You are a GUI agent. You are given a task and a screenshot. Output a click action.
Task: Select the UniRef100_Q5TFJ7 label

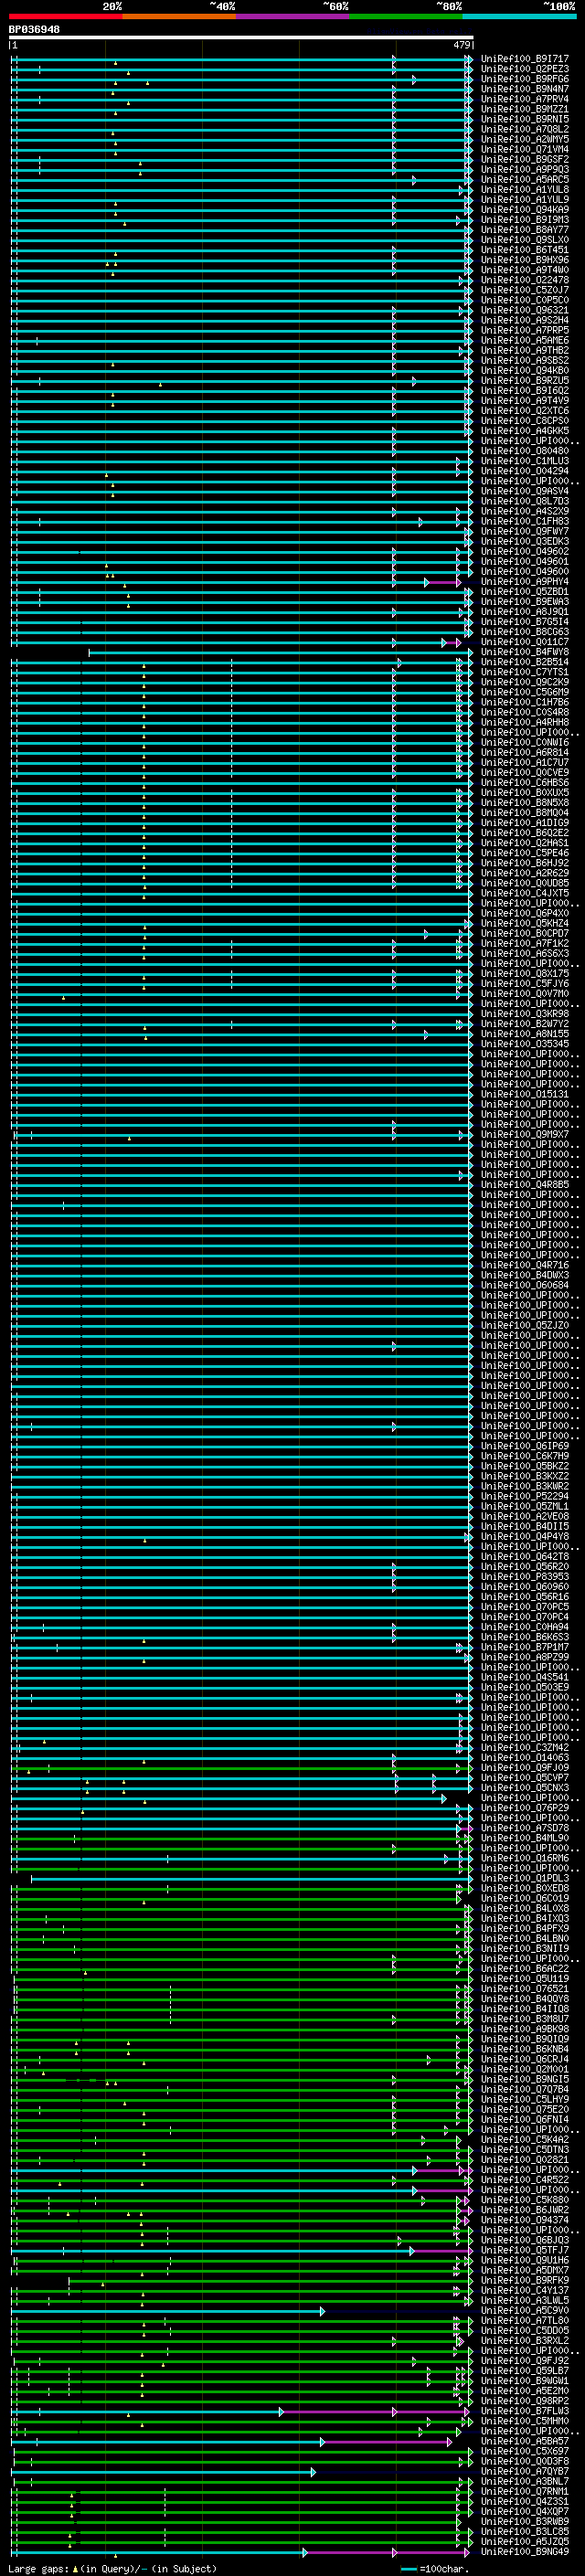525,2250
